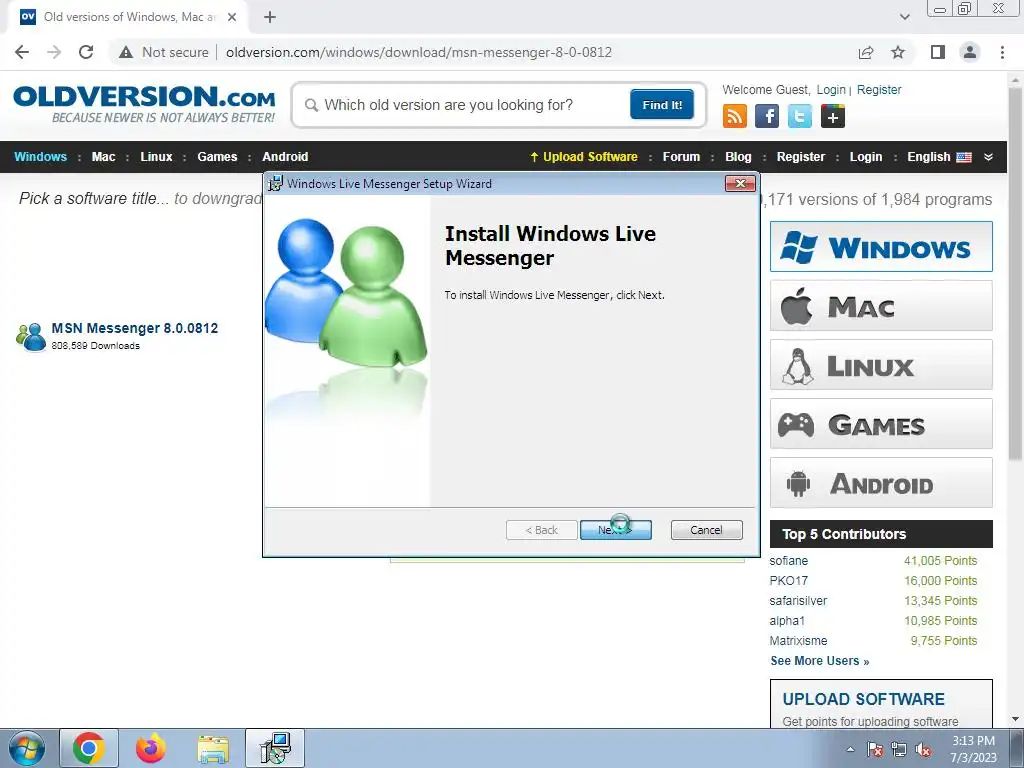Click Cancel in the Setup Wizard

point(707,530)
